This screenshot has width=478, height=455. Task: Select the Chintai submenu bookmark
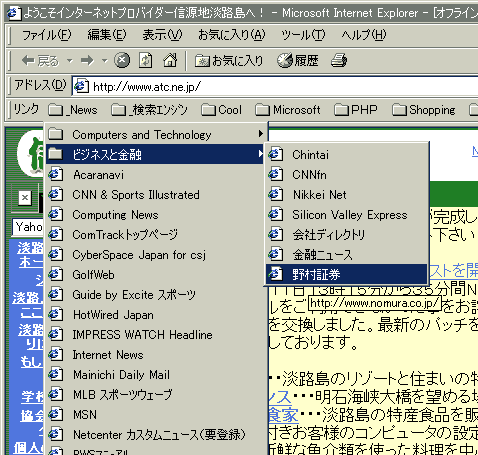click(347, 155)
